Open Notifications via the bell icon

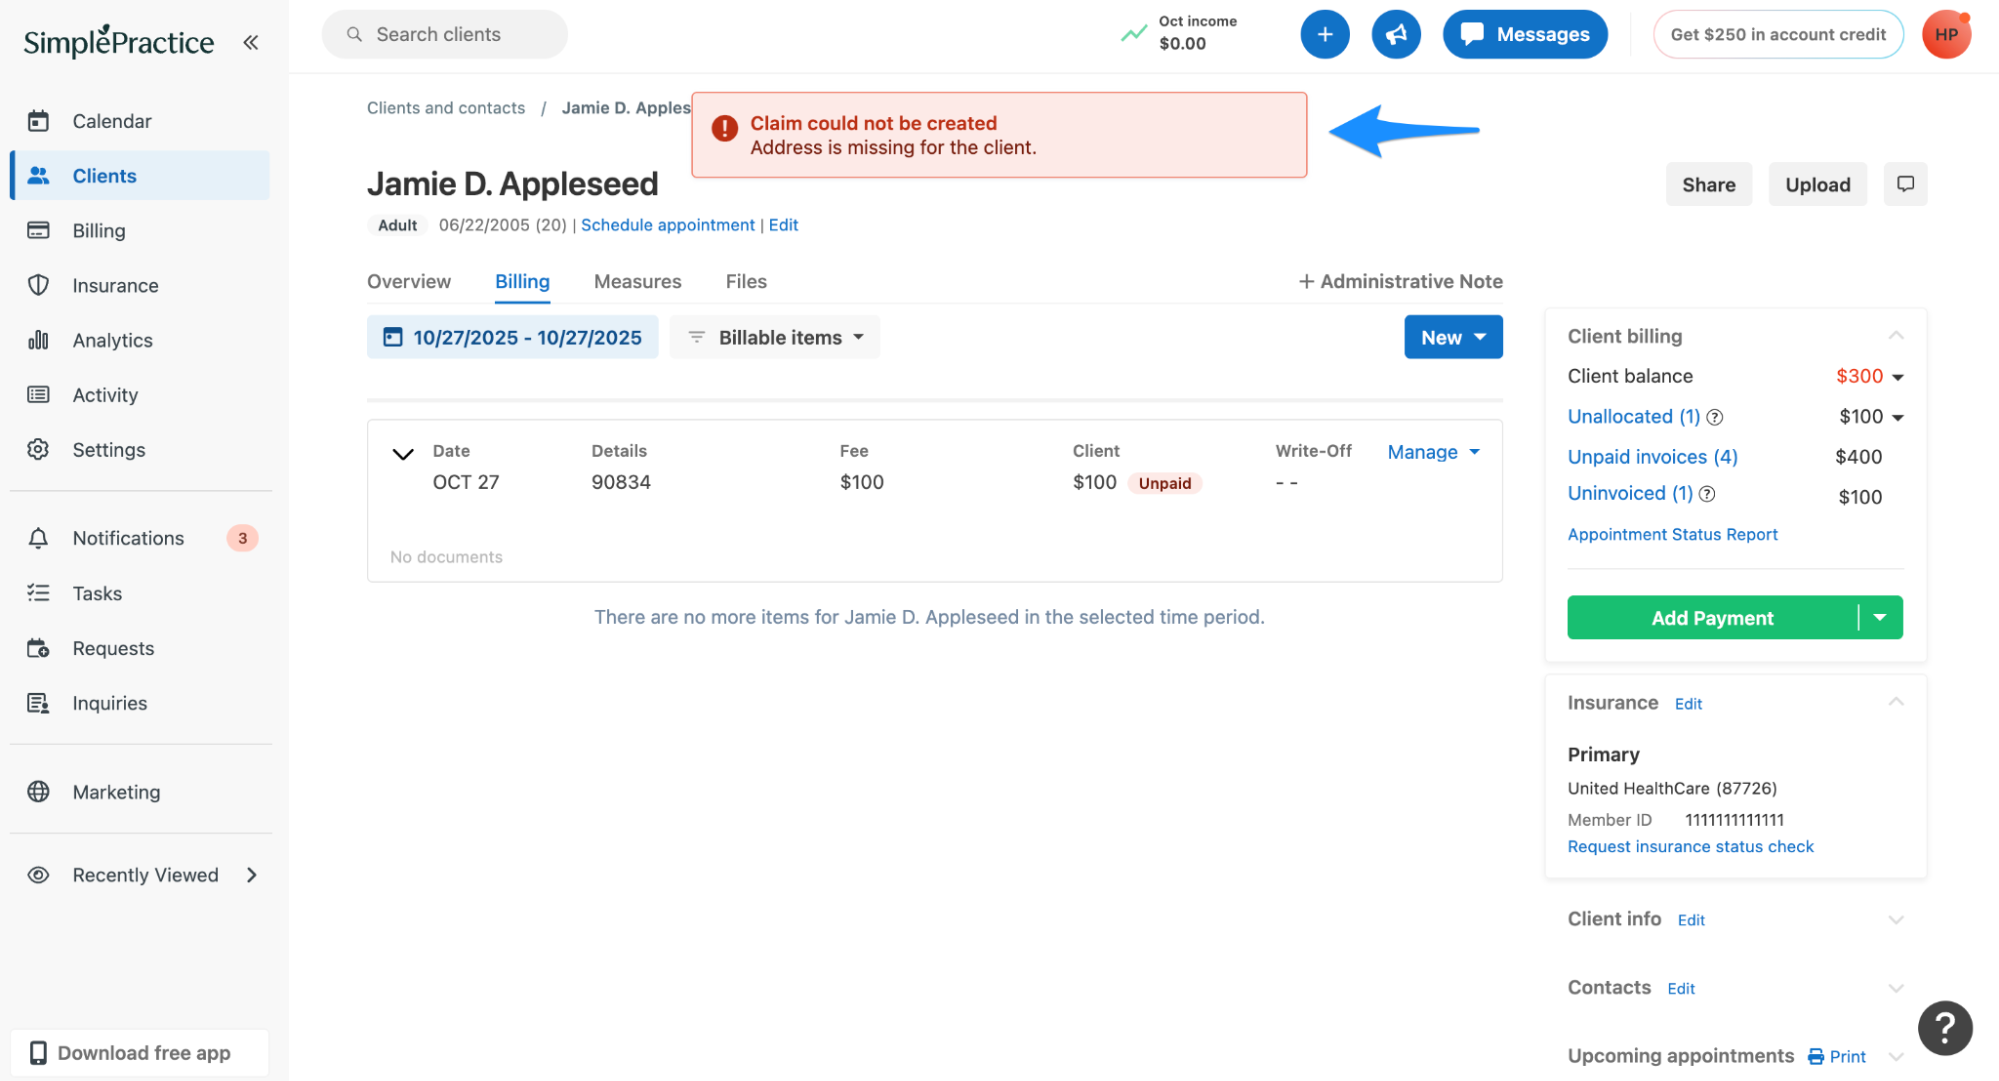point(38,537)
